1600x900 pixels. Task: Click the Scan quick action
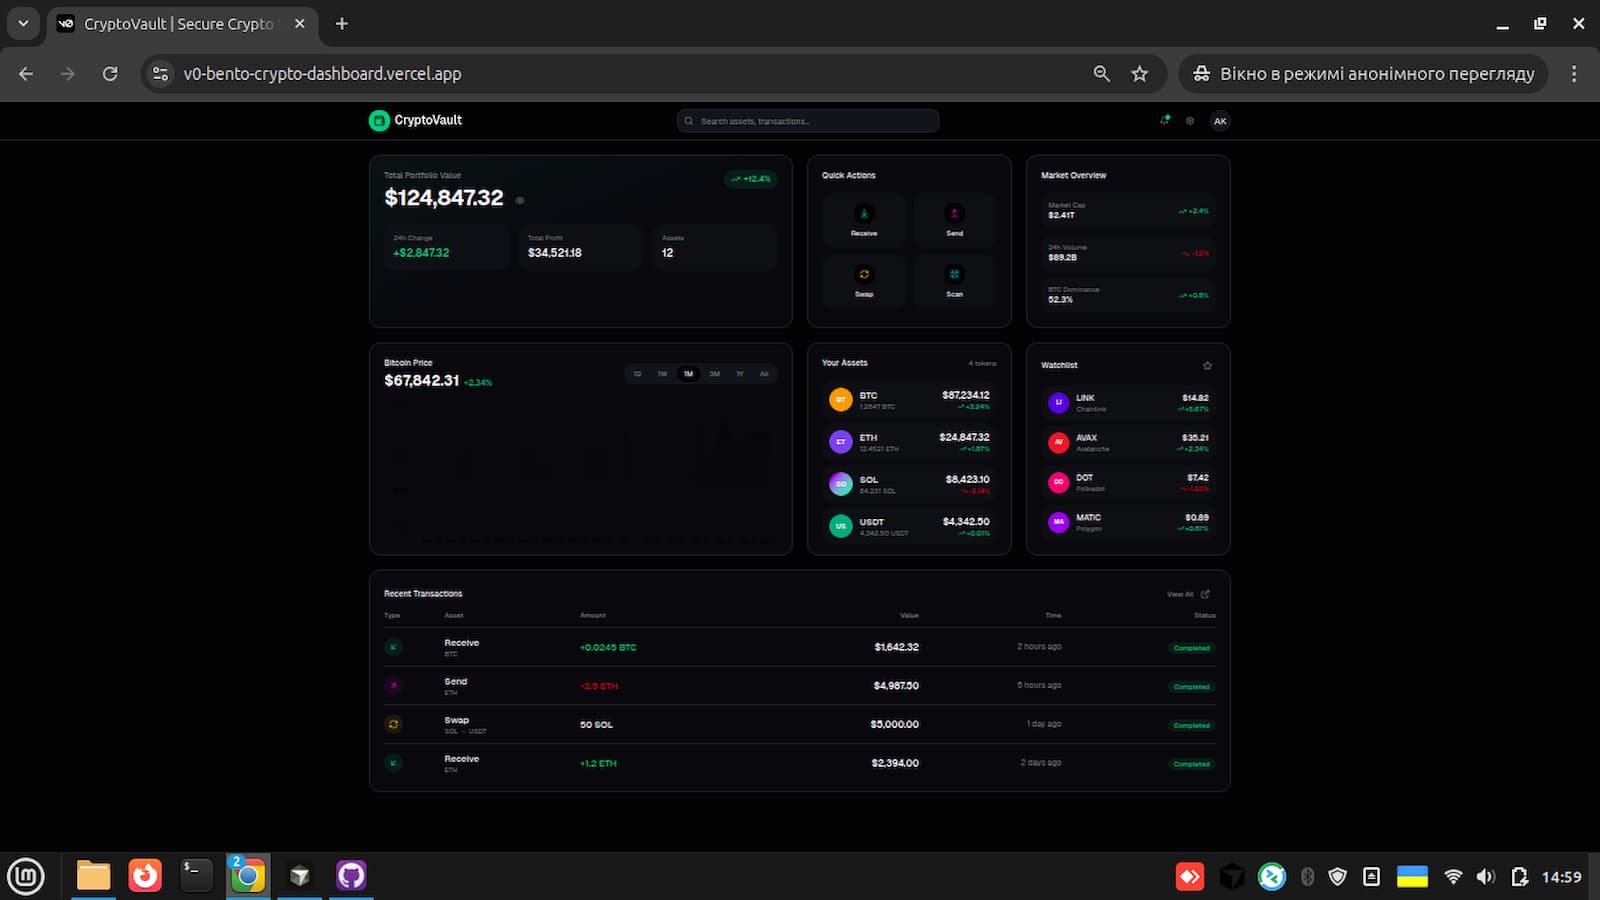pos(955,281)
